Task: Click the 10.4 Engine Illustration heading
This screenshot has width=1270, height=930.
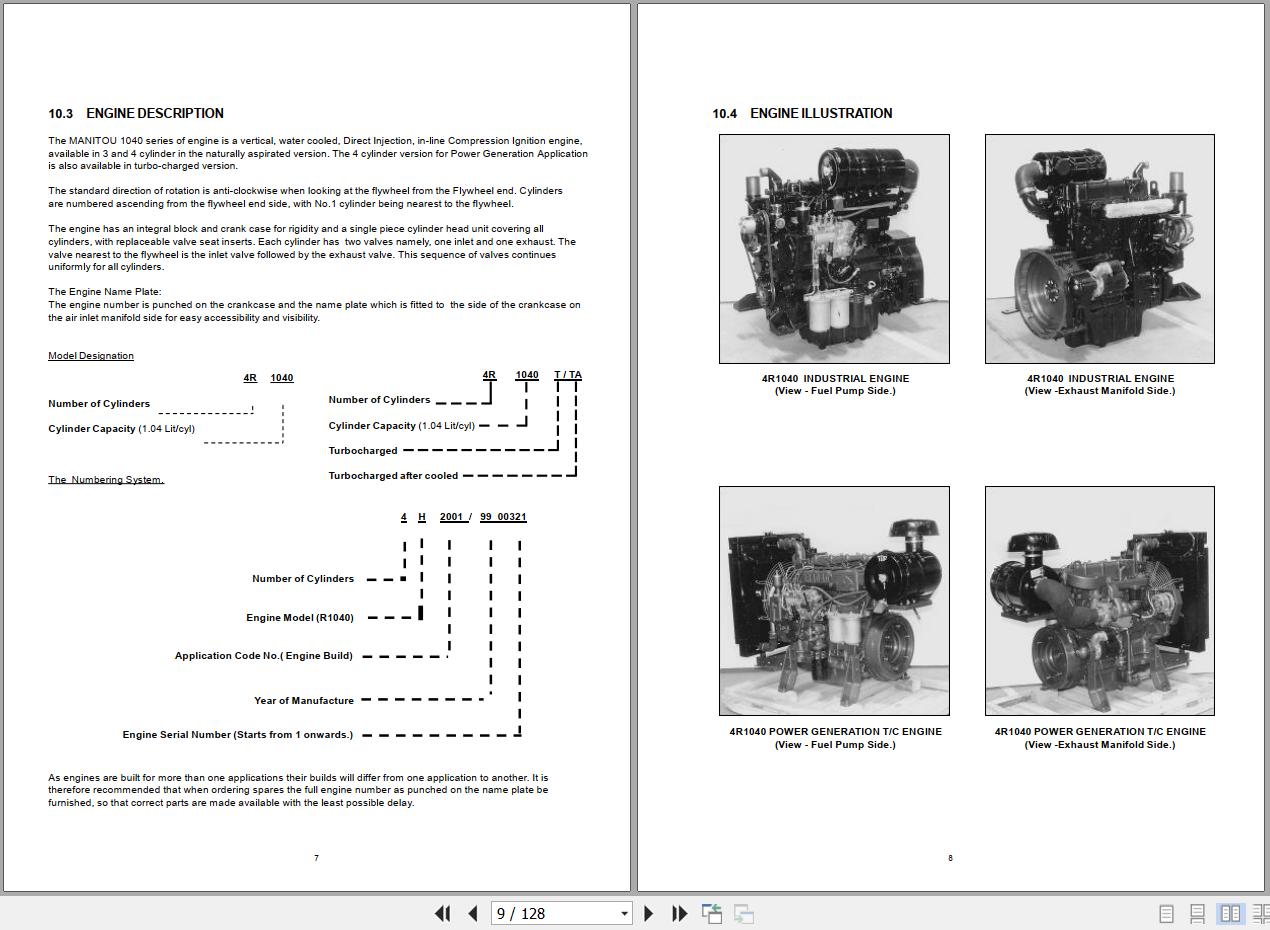Action: coord(802,113)
